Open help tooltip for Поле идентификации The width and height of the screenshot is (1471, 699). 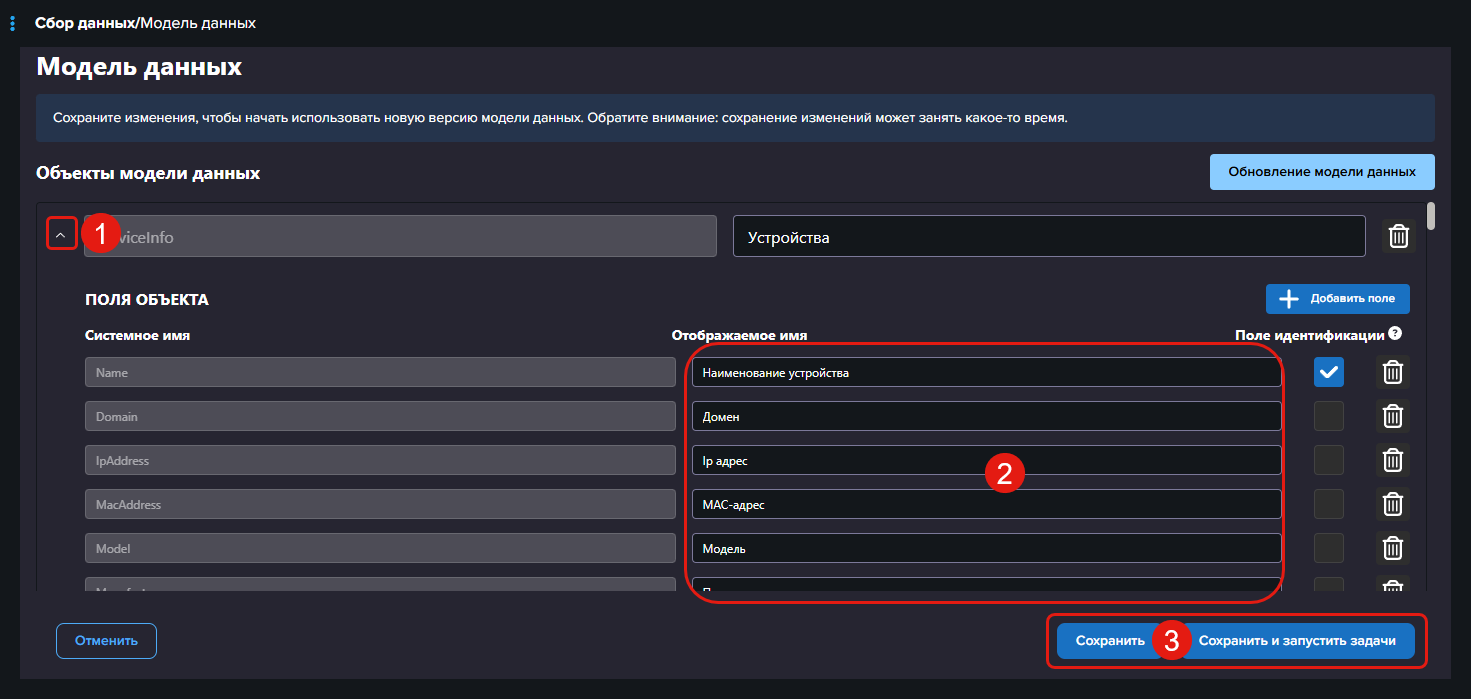click(1395, 334)
